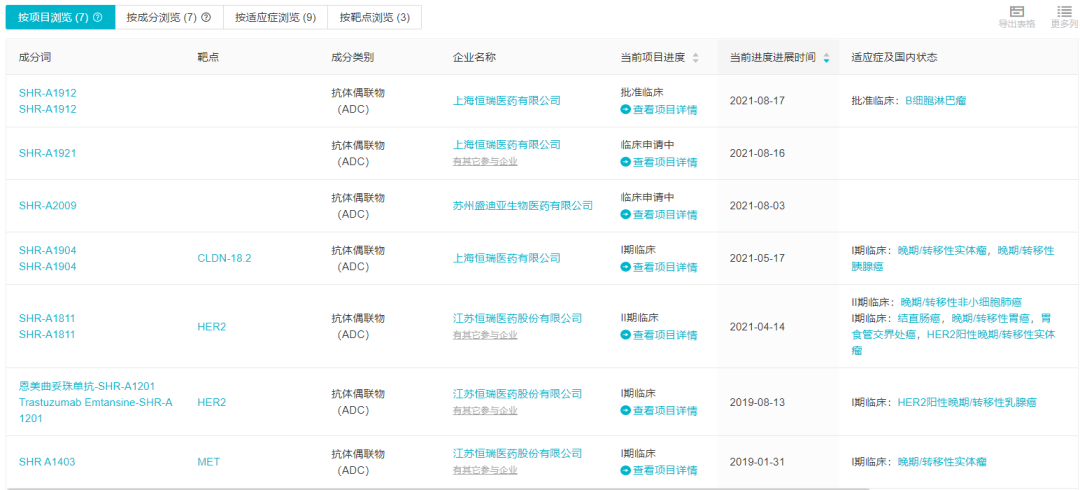
Task: Click date 2021-04-14 cell
Action: pyautogui.click(x=757, y=326)
